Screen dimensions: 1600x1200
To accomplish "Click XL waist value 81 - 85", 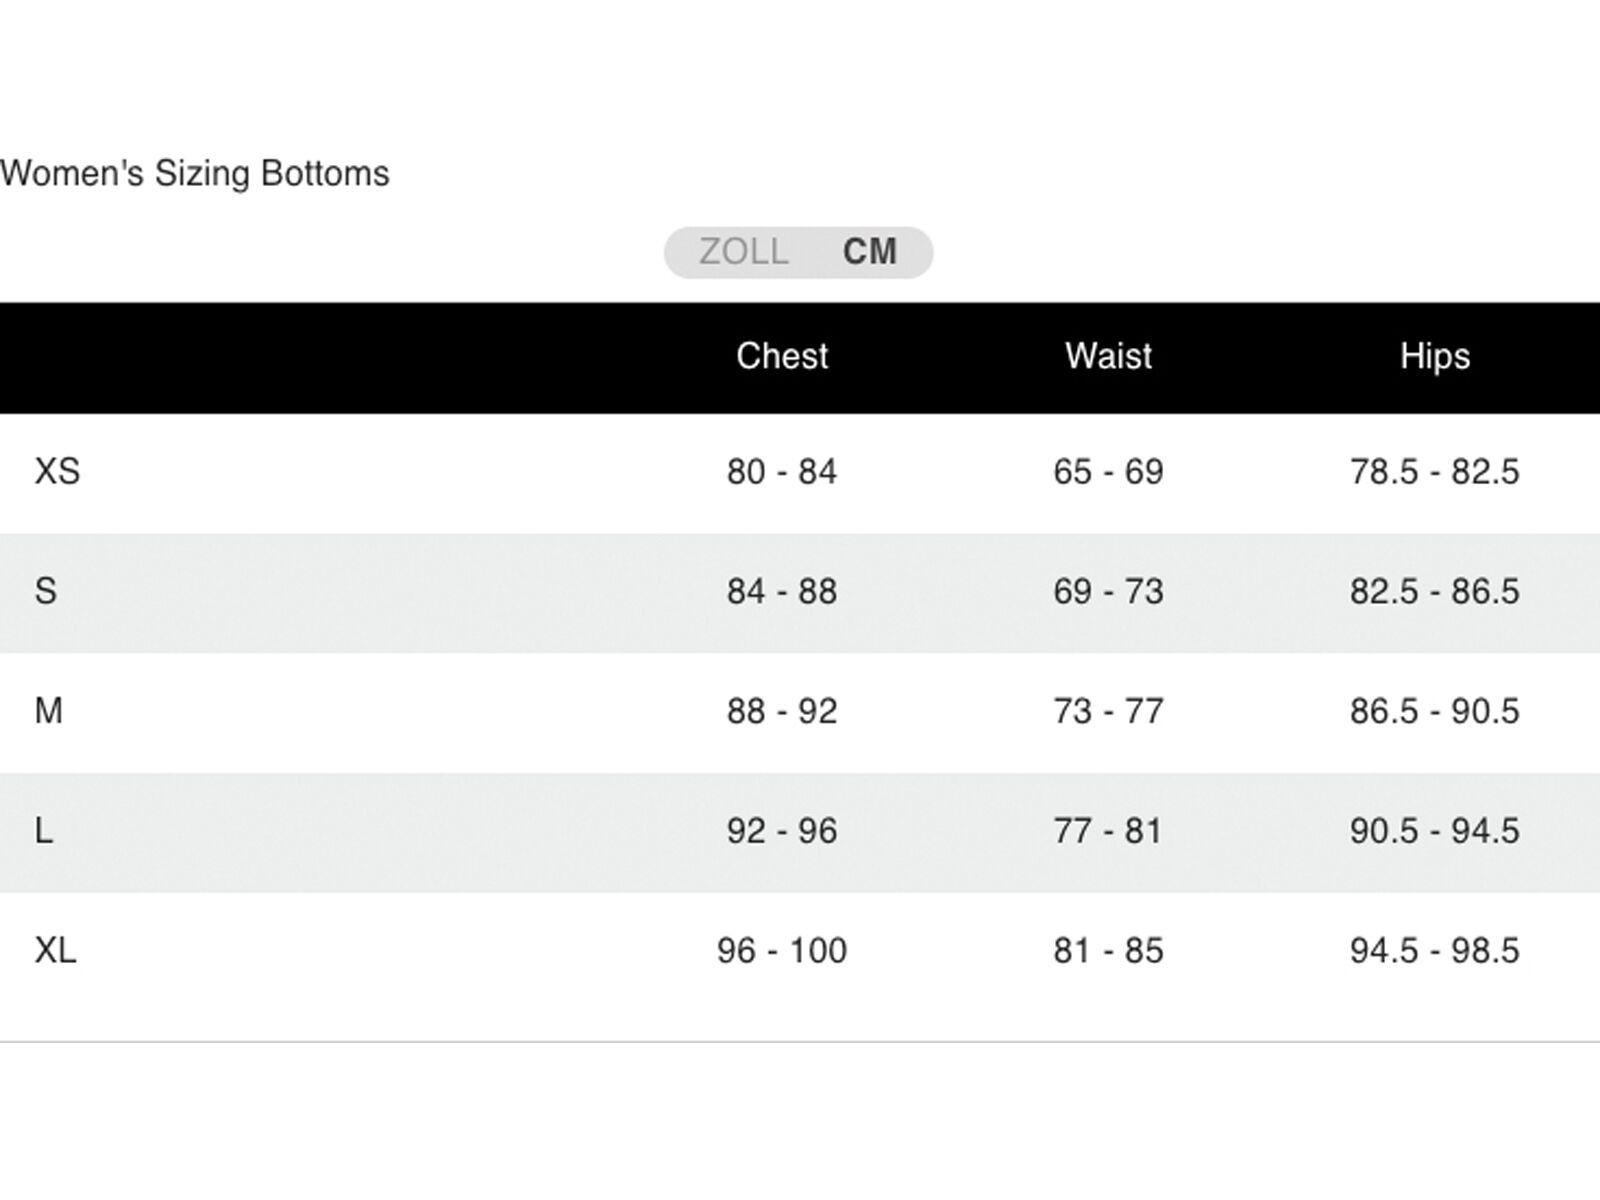I will point(1108,950).
